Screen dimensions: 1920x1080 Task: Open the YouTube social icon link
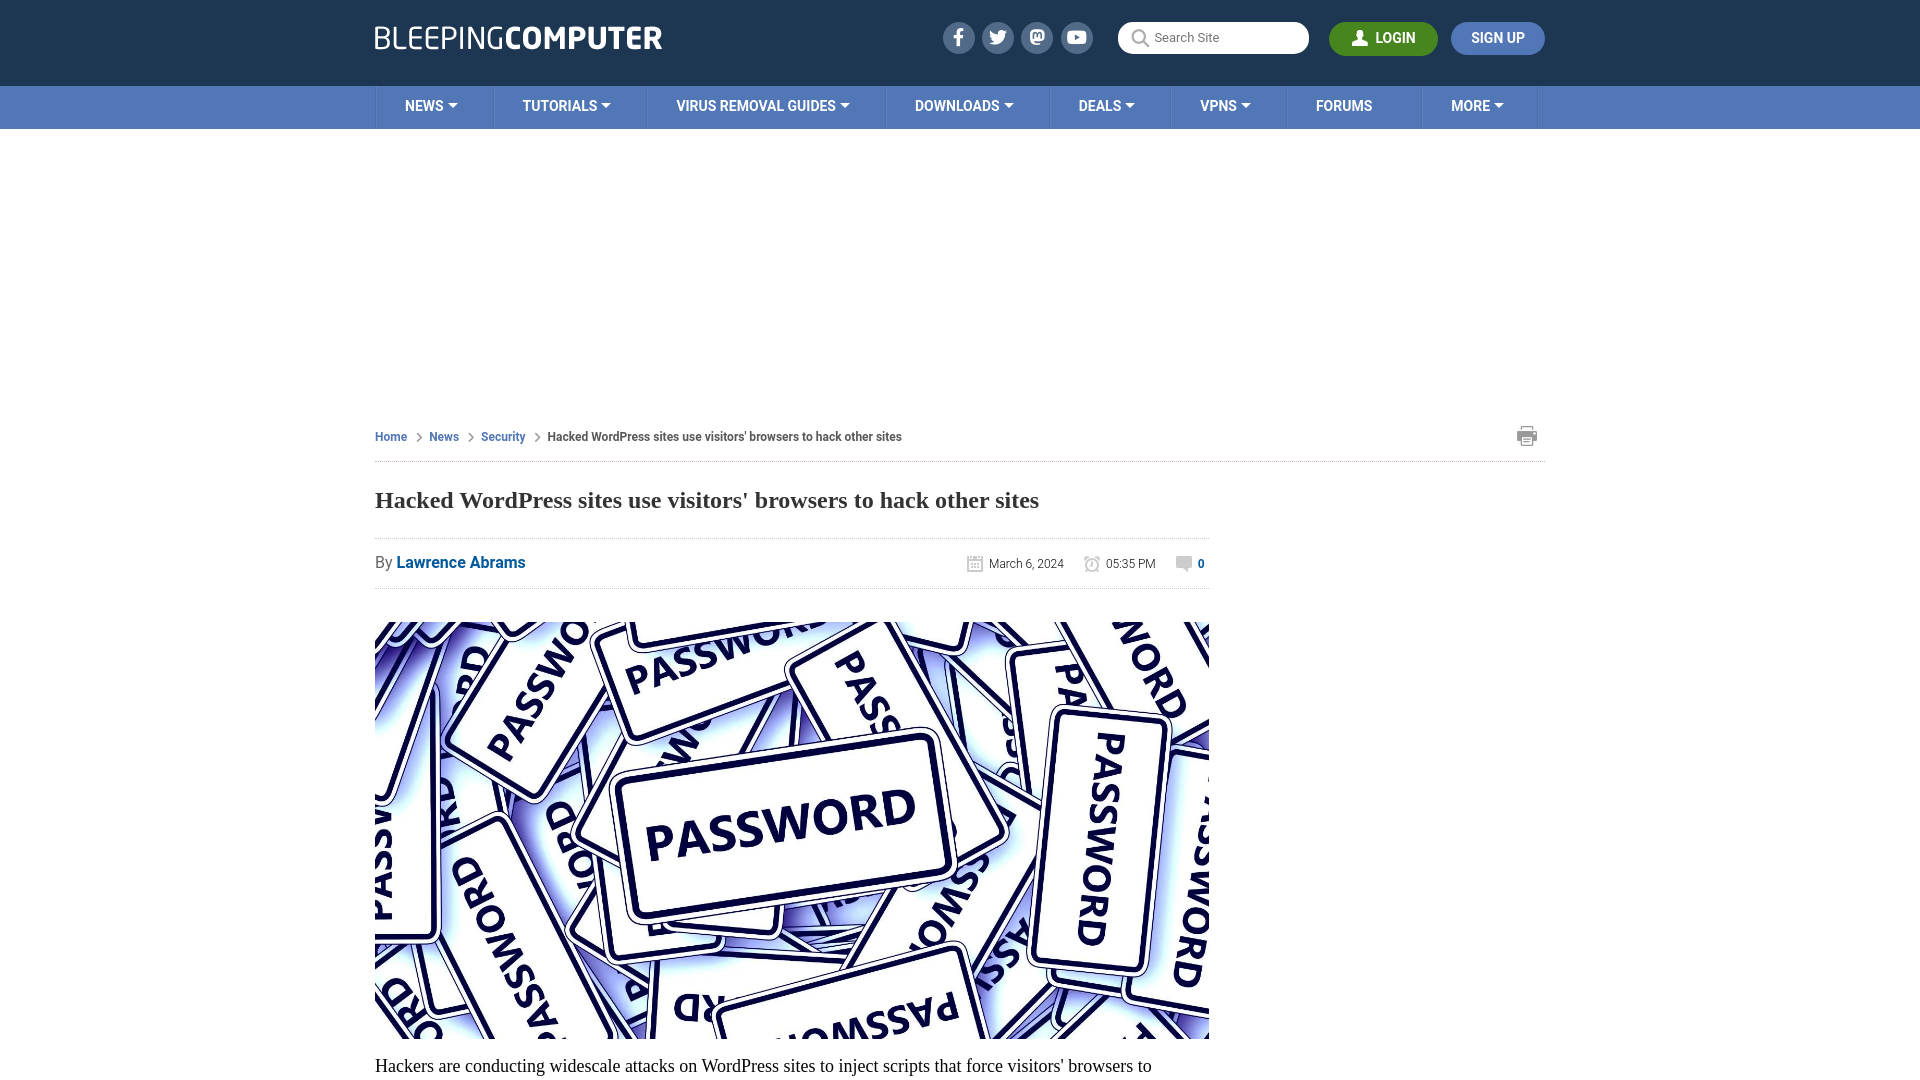pos(1077,37)
